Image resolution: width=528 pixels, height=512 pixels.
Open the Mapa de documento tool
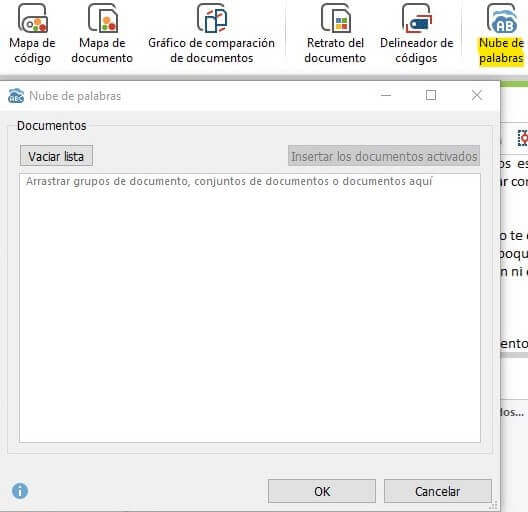[102, 34]
